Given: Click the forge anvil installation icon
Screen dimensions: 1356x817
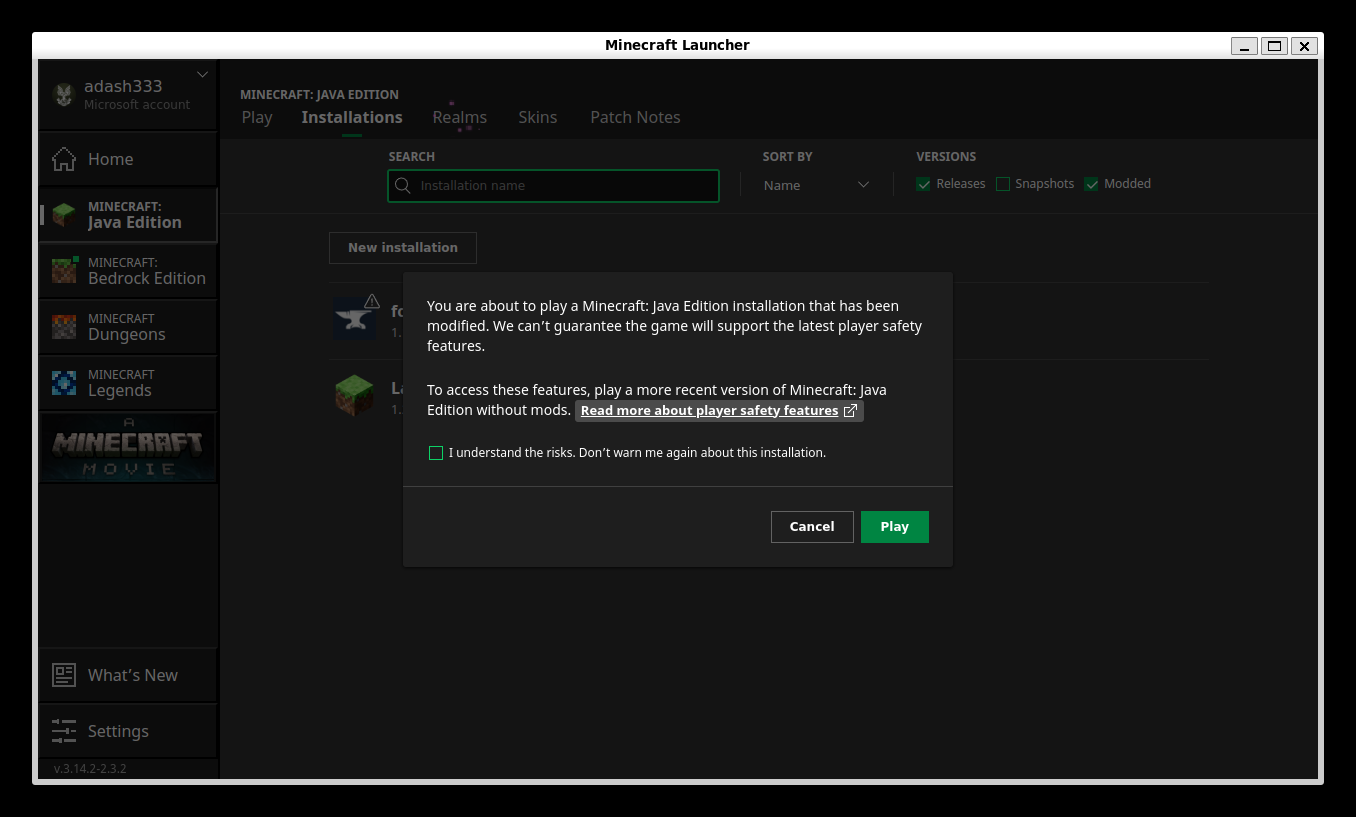Looking at the screenshot, I should click(x=354, y=319).
